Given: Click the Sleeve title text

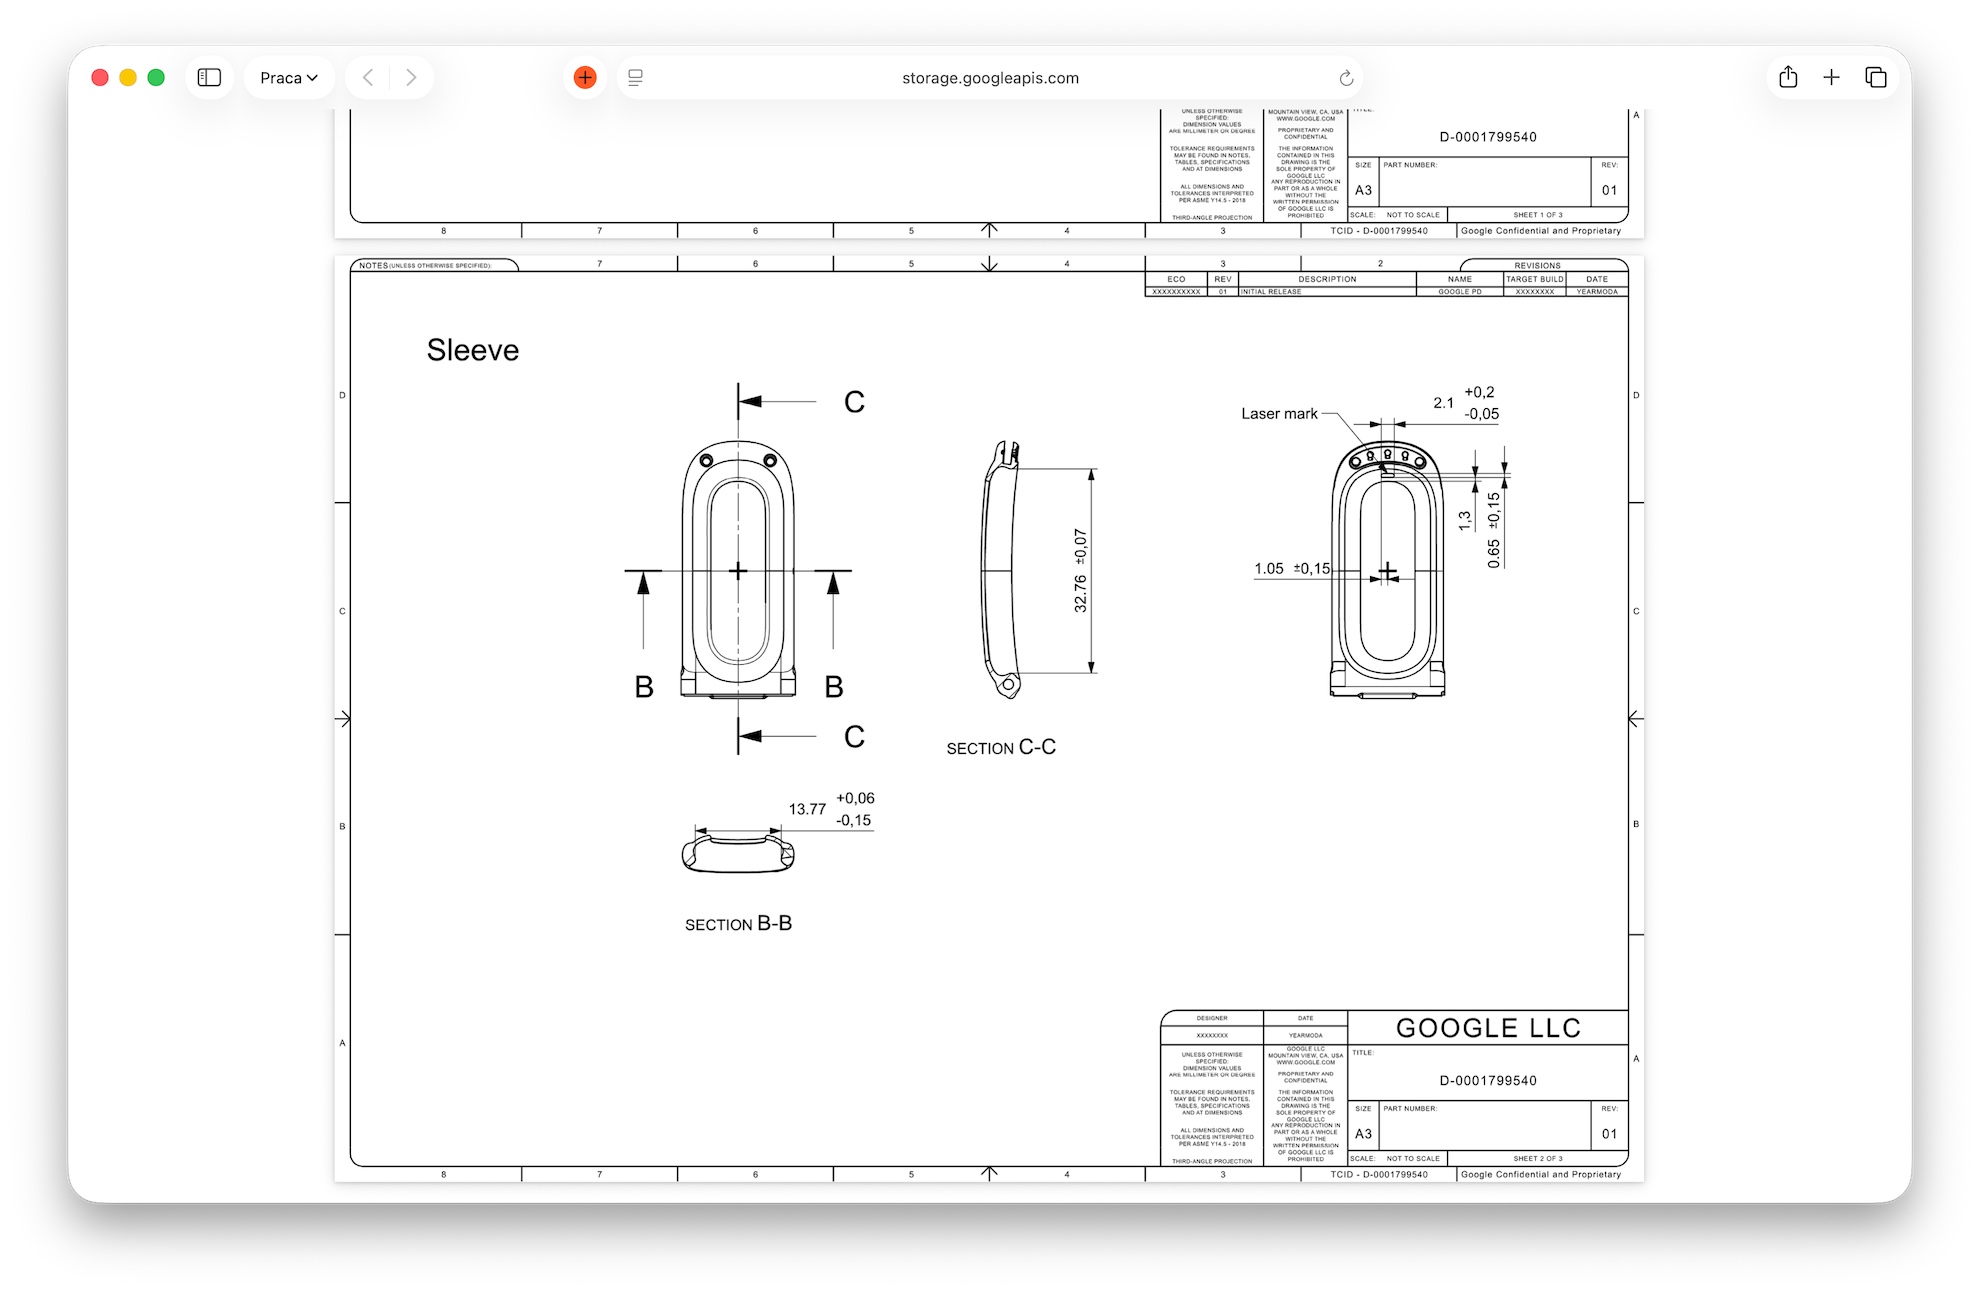Looking at the screenshot, I should pos(473,350).
